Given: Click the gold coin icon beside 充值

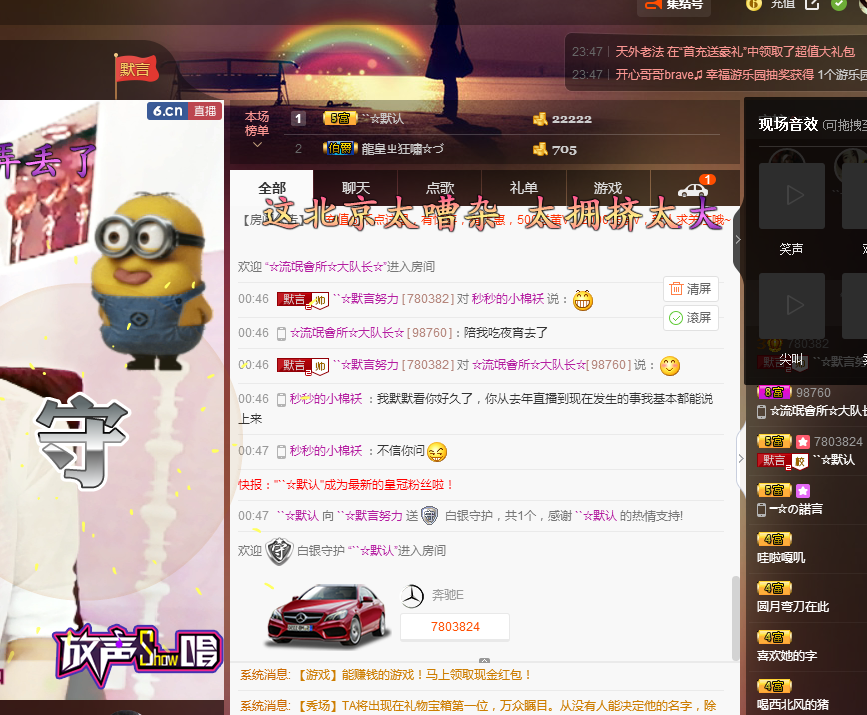Looking at the screenshot, I should pos(754,4).
